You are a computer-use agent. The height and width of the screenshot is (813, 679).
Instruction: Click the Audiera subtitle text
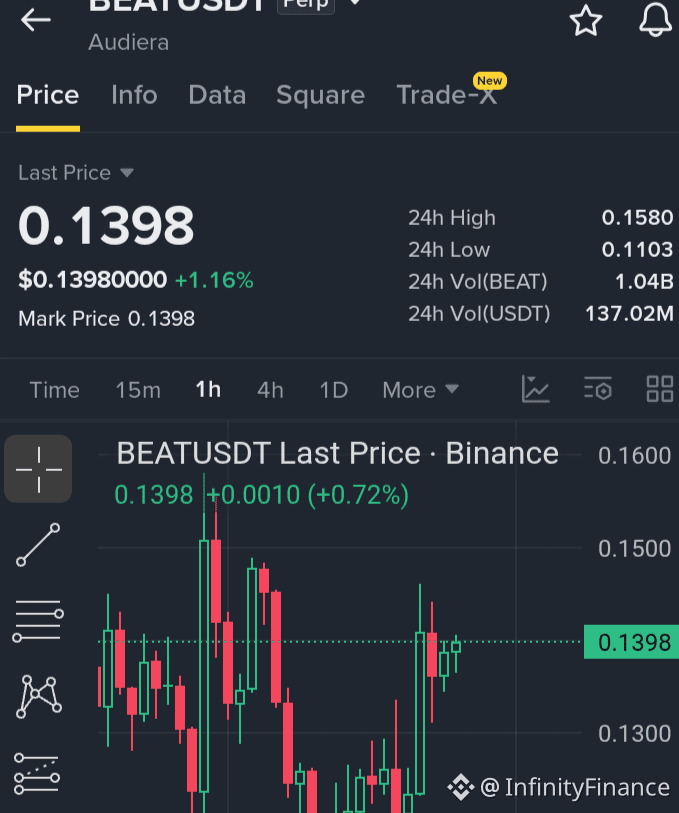pyautogui.click(x=129, y=43)
